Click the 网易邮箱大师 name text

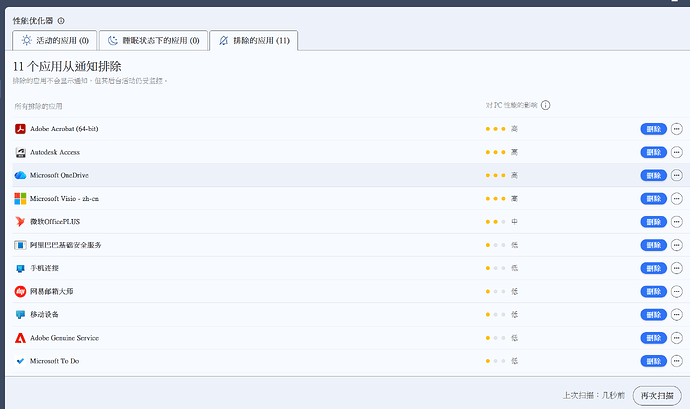pyautogui.click(x=51, y=291)
